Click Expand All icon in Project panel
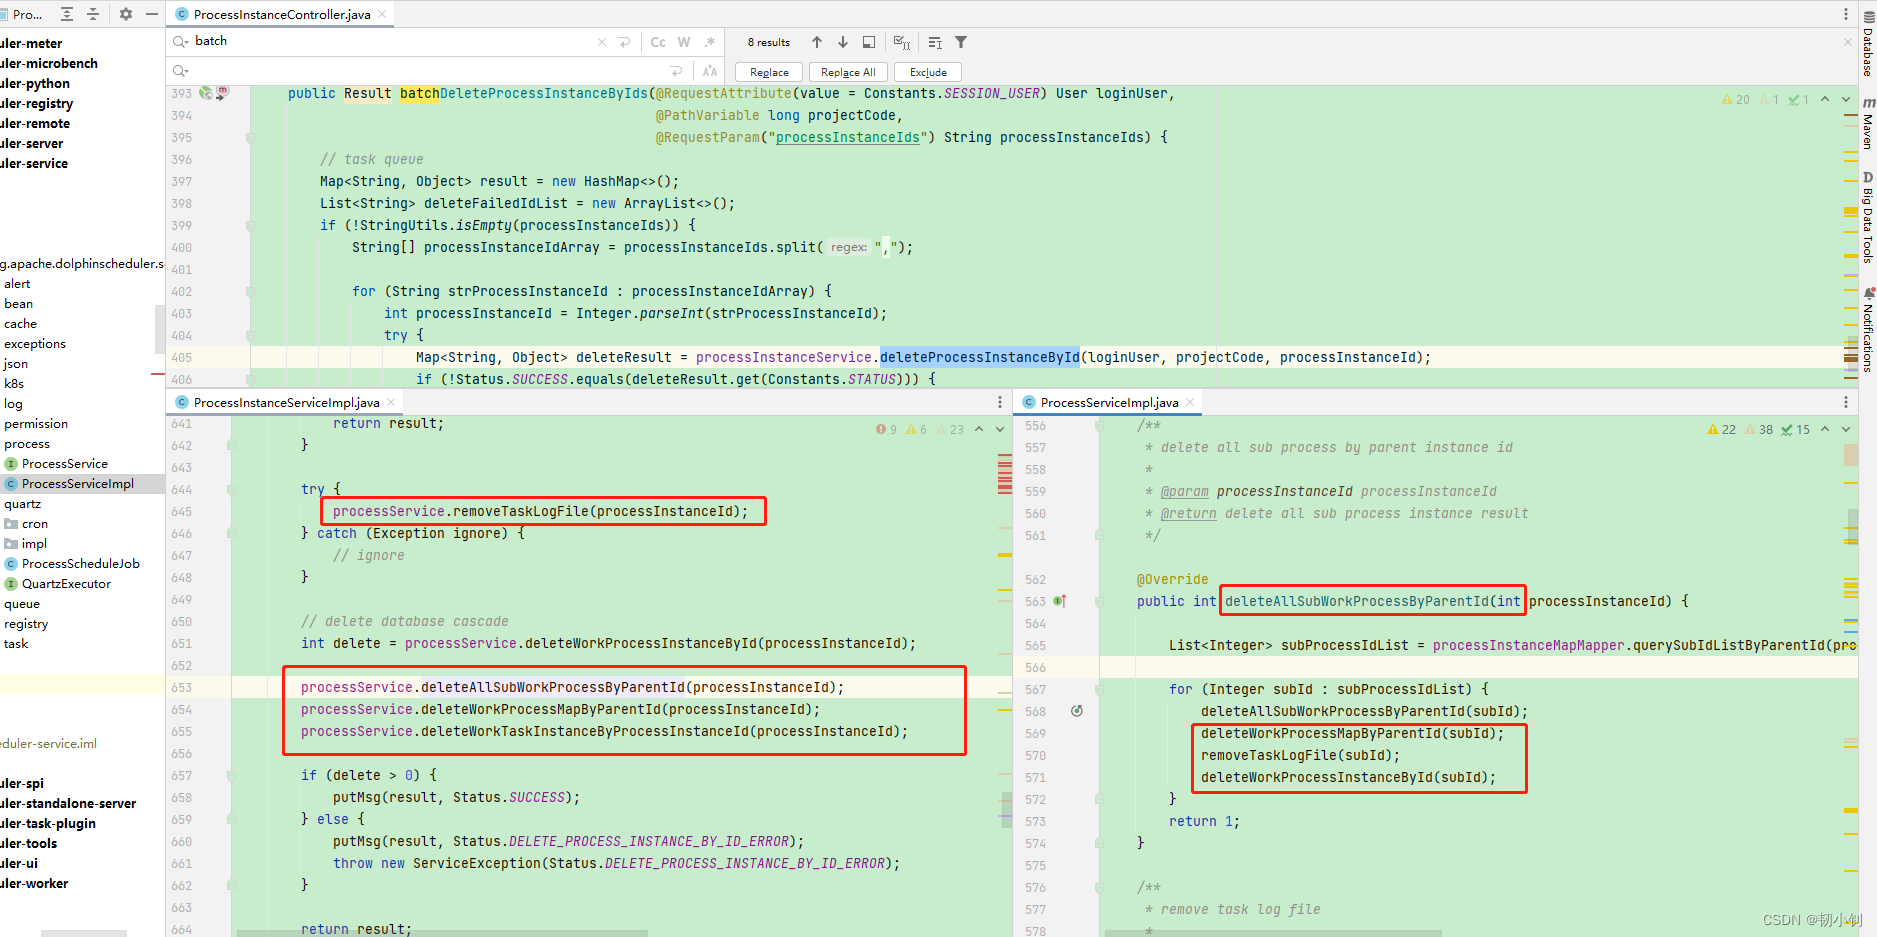Viewport: 1877px width, 937px height. tap(67, 14)
